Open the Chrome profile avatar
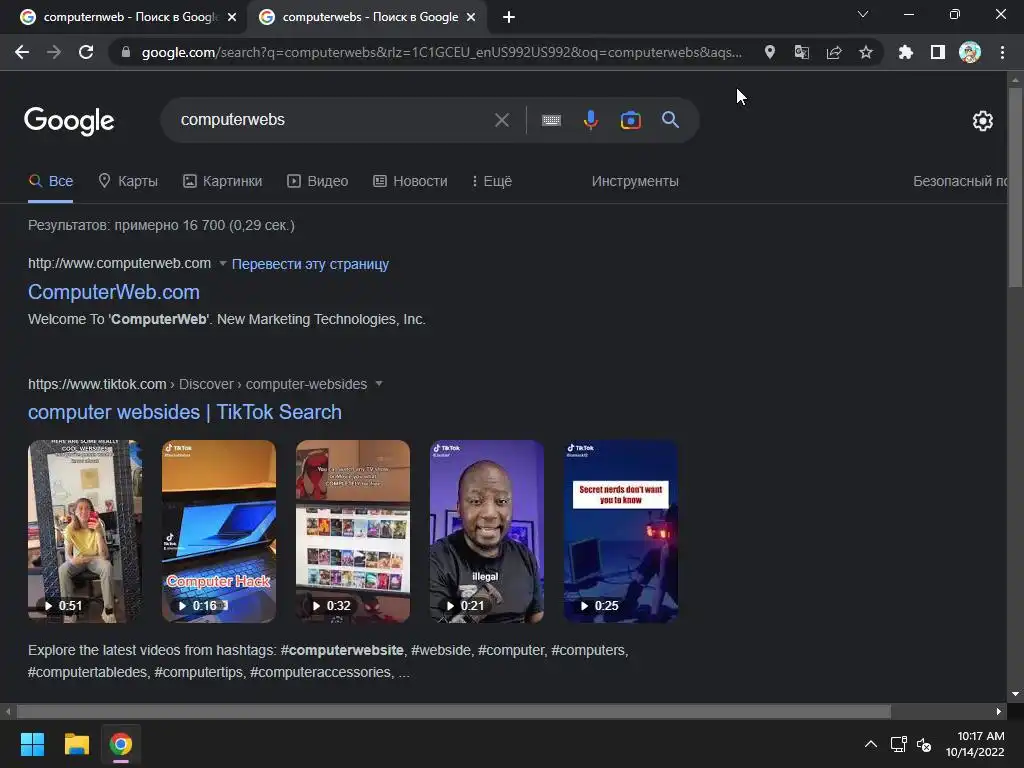The width and height of the screenshot is (1024, 768). click(x=970, y=52)
